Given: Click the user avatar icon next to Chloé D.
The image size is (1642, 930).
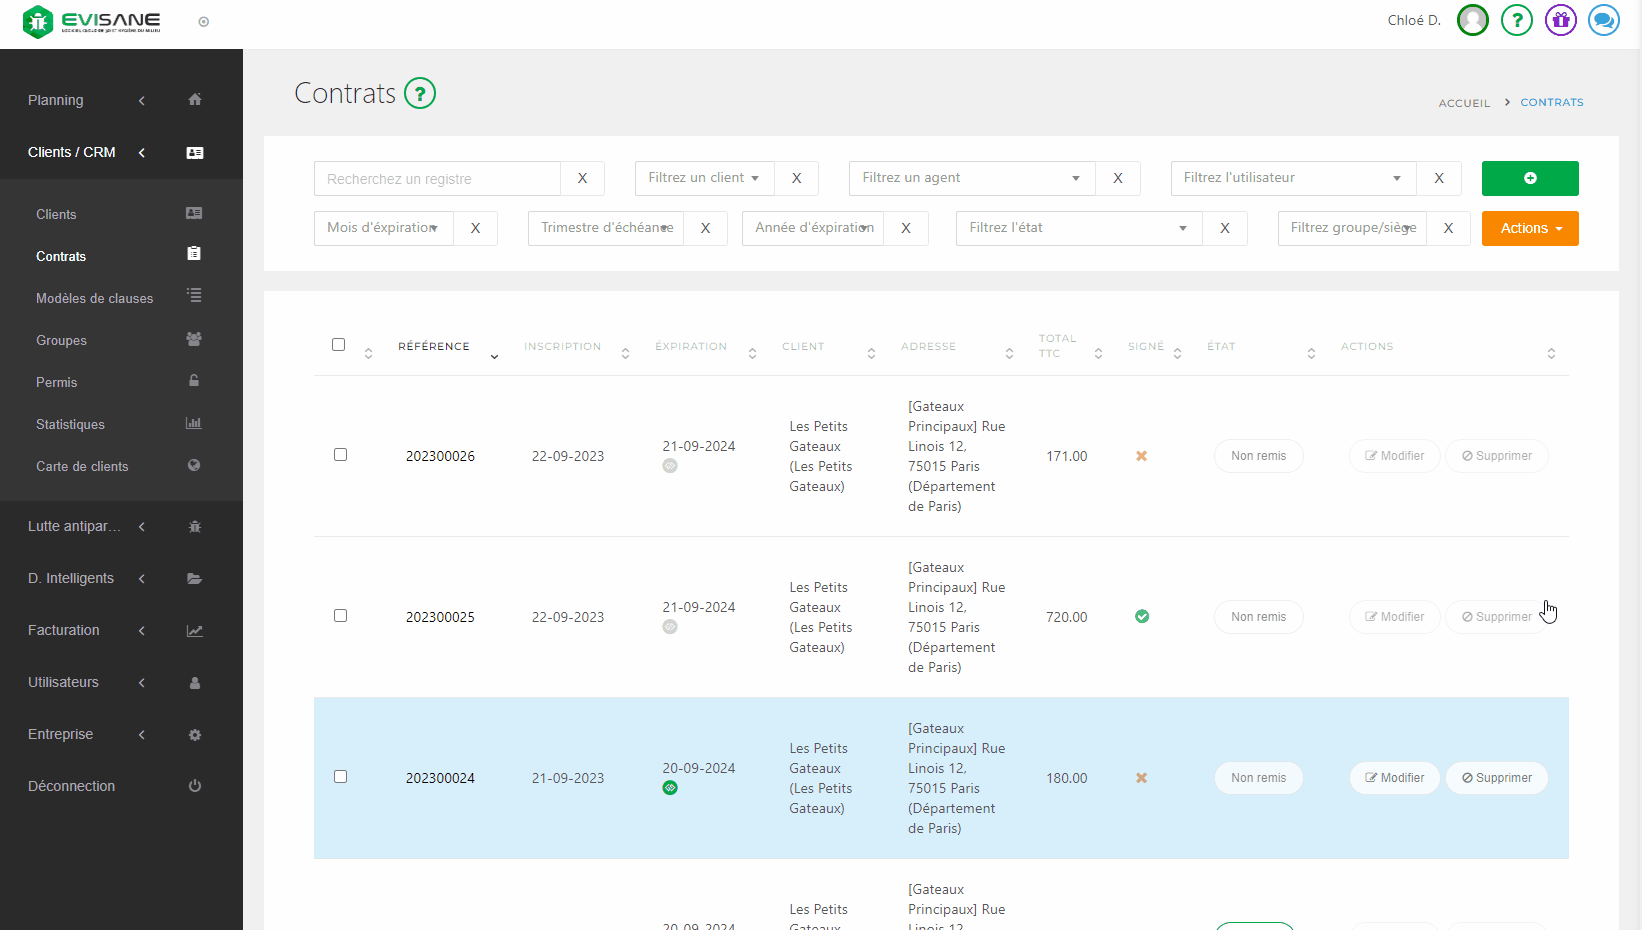Looking at the screenshot, I should click(x=1472, y=20).
